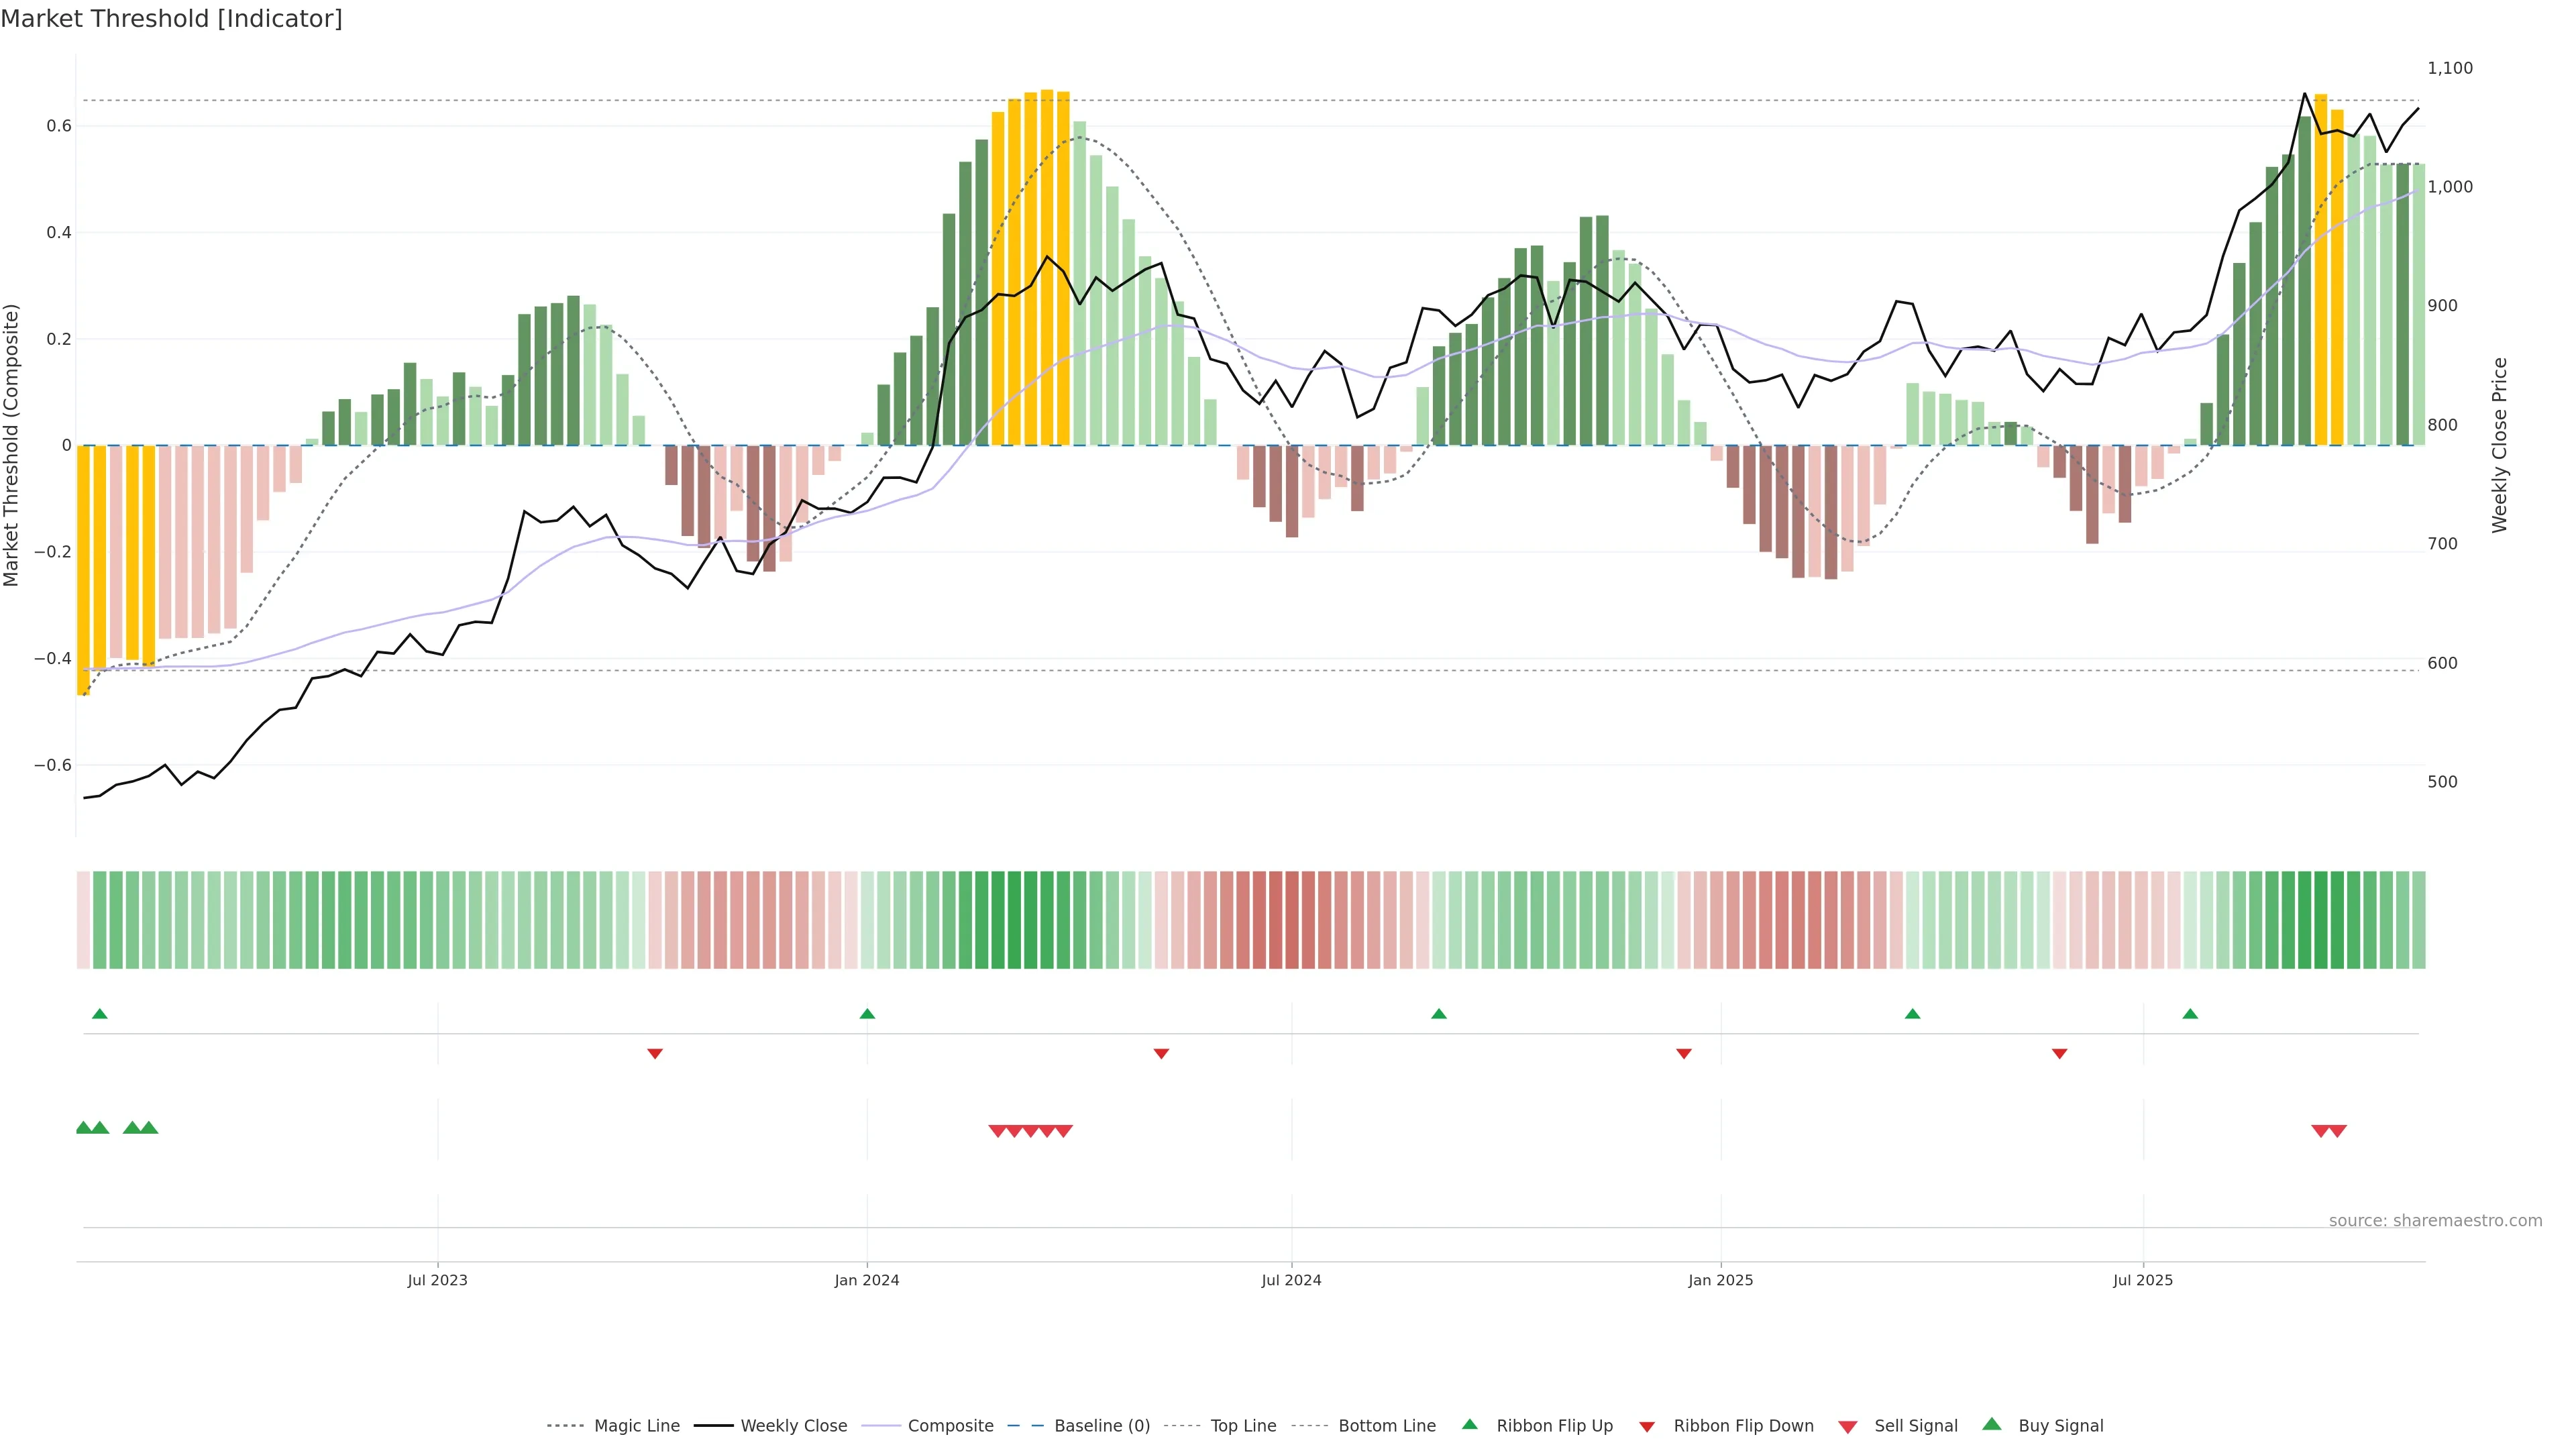This screenshot has height=1449, width=2576.
Task: Toggle the Weekly Close series in legend
Action: pyautogui.click(x=793, y=1426)
